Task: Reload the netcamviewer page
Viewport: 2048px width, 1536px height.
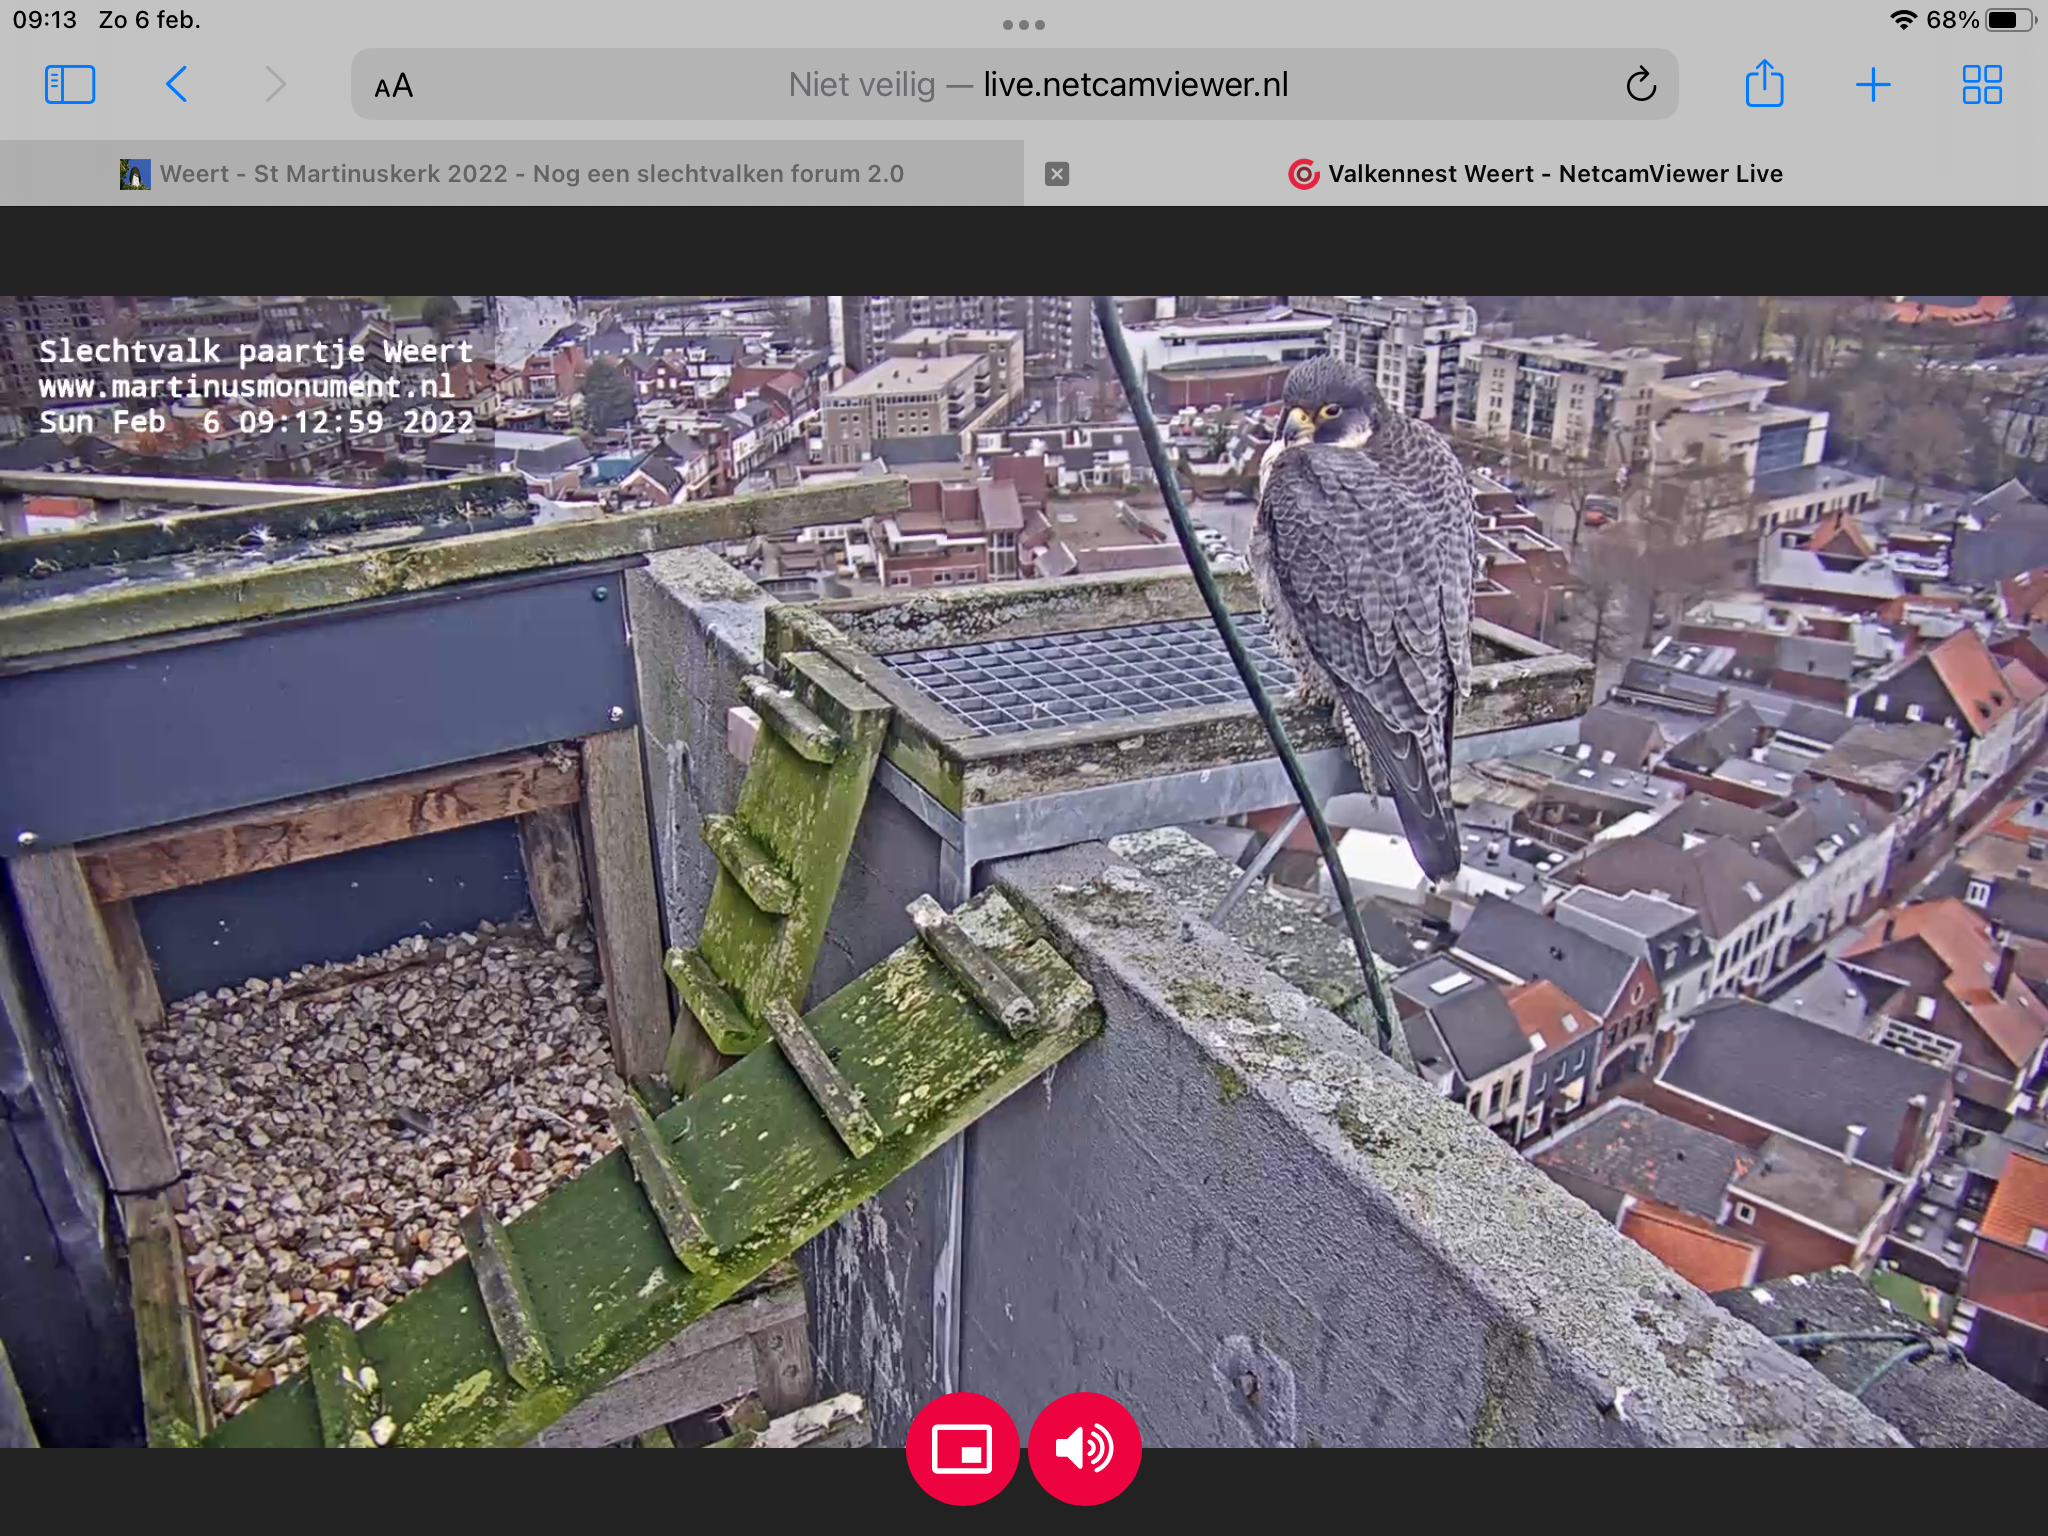Action: [x=1641, y=85]
